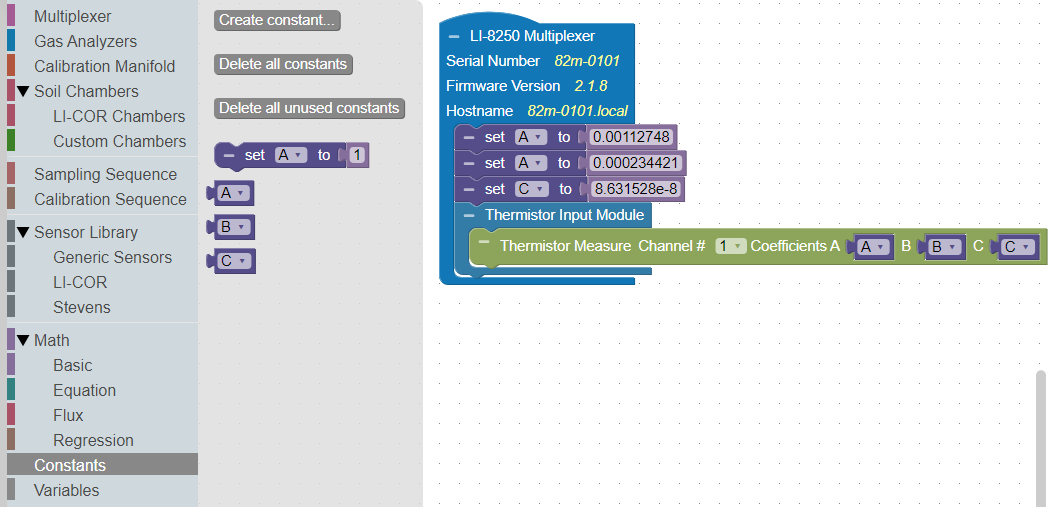This screenshot has width=1048, height=507.
Task: Click Delete all unused constants button
Action: (x=309, y=108)
